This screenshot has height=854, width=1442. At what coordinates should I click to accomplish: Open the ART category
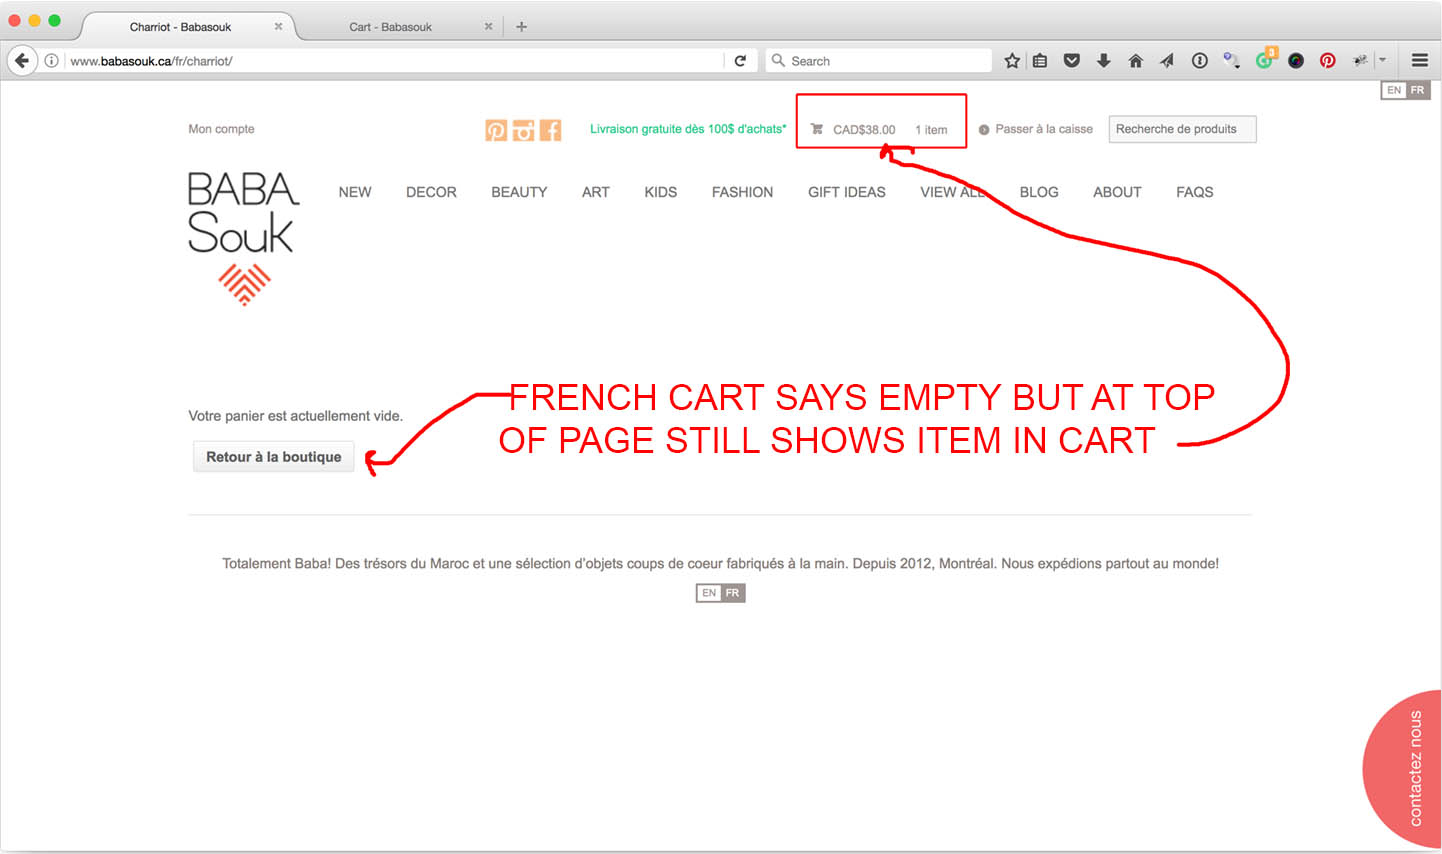tap(596, 192)
